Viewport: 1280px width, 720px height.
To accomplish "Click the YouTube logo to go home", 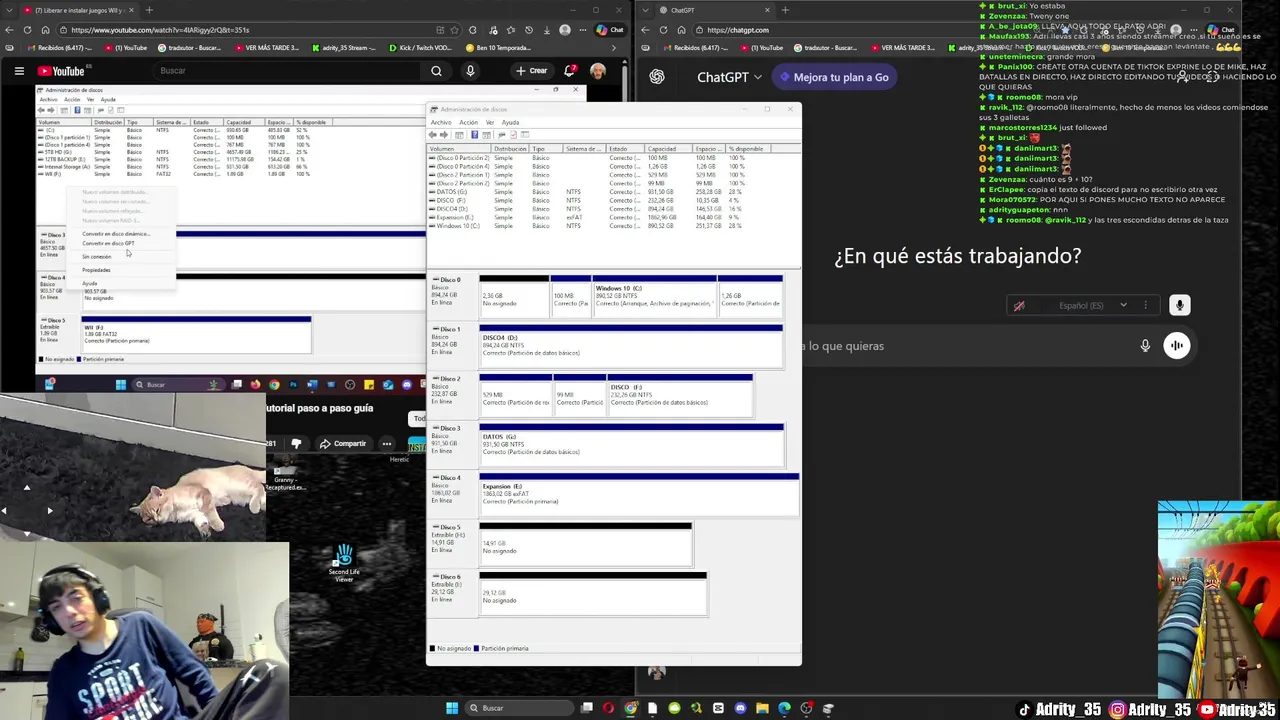I will pyautogui.click(x=62, y=71).
